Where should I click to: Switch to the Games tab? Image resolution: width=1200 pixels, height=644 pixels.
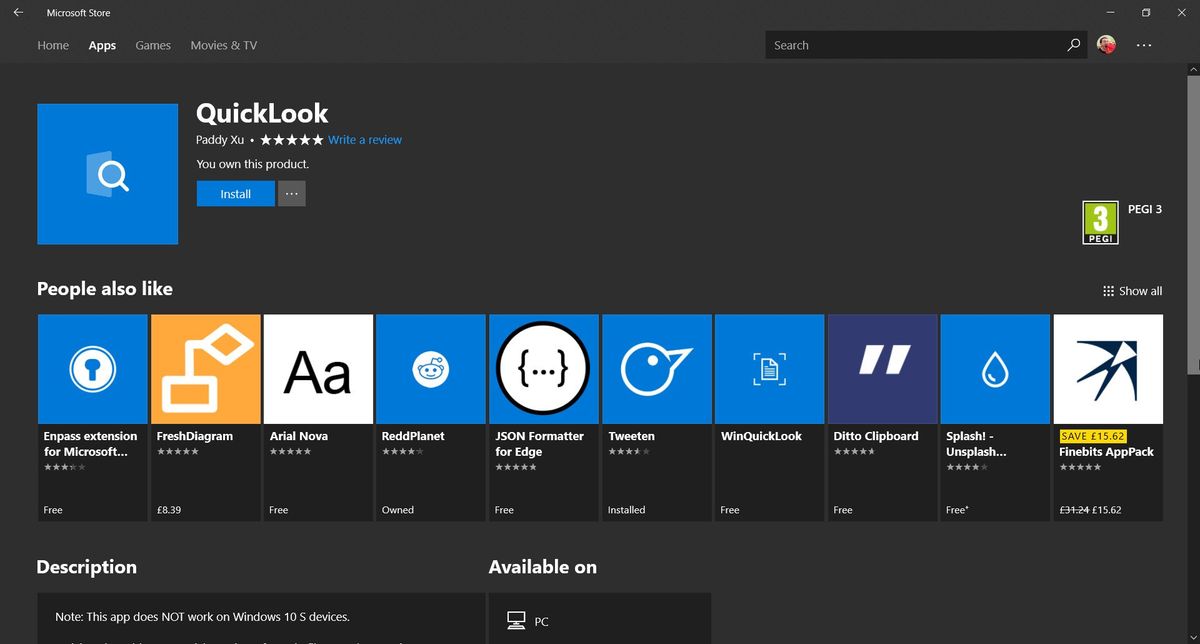coord(153,45)
